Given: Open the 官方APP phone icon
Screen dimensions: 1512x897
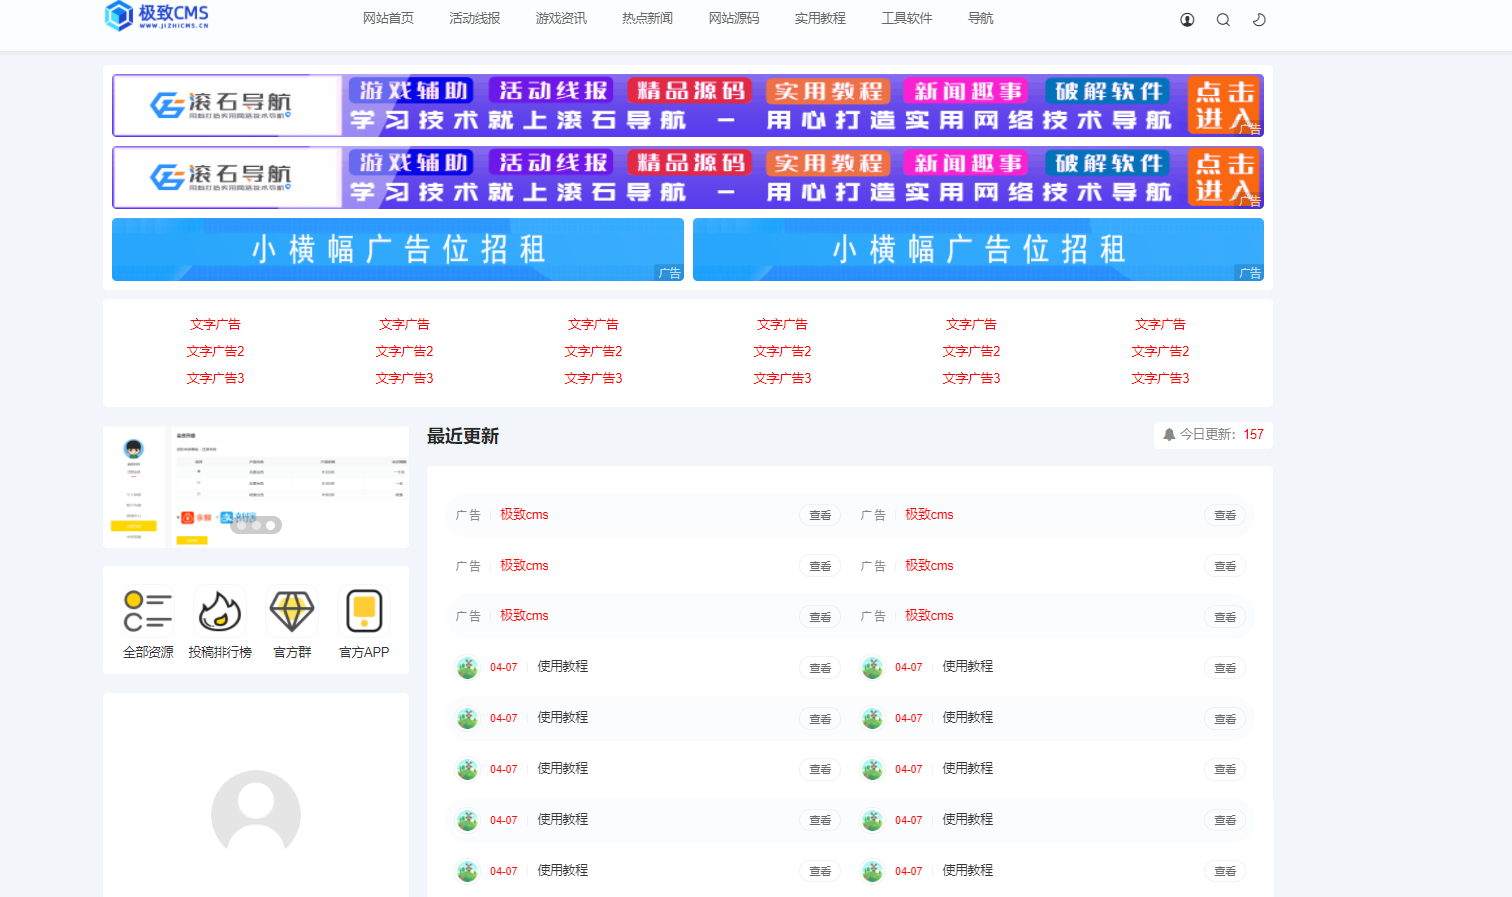Looking at the screenshot, I should point(364,611).
